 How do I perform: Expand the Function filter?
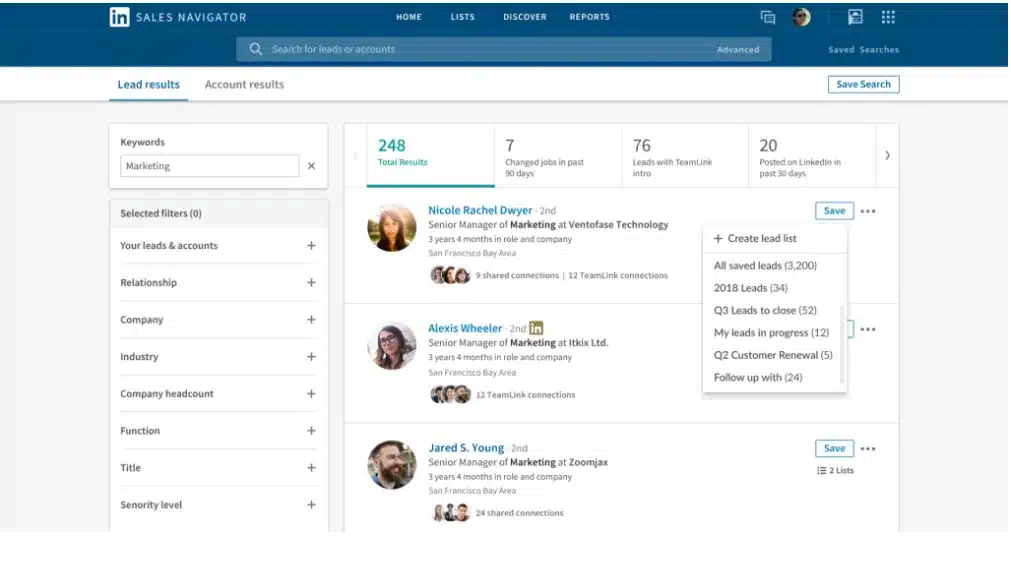coord(311,431)
